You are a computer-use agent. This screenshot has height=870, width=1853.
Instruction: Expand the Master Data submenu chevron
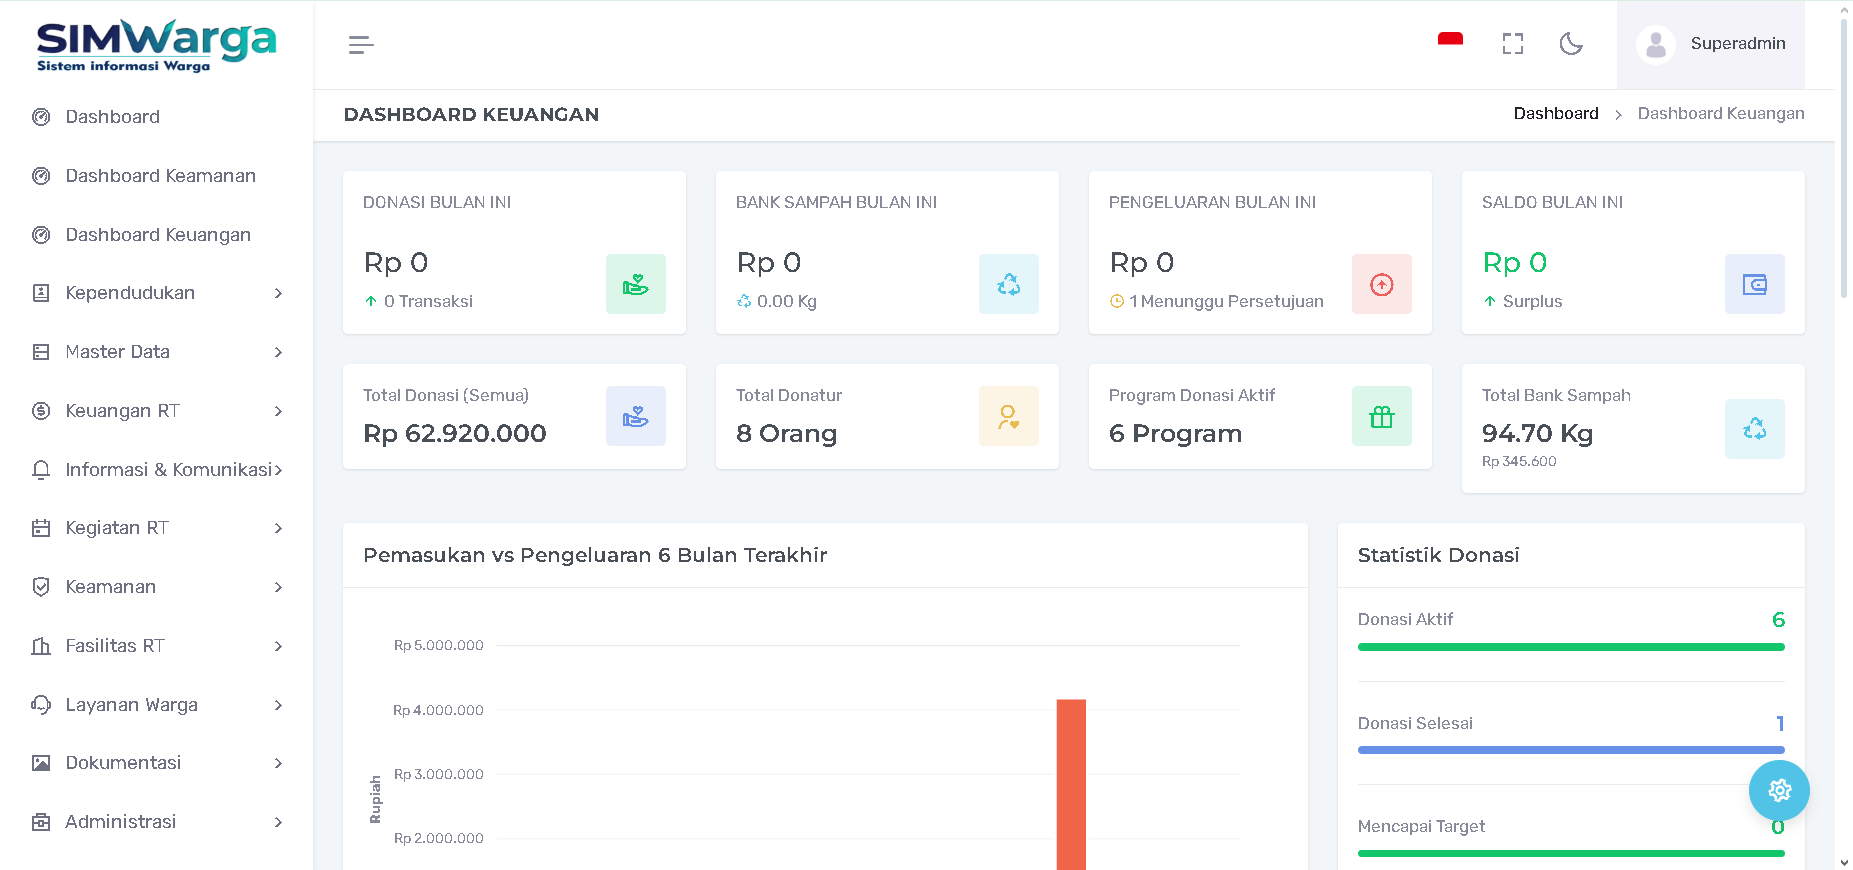(x=278, y=352)
